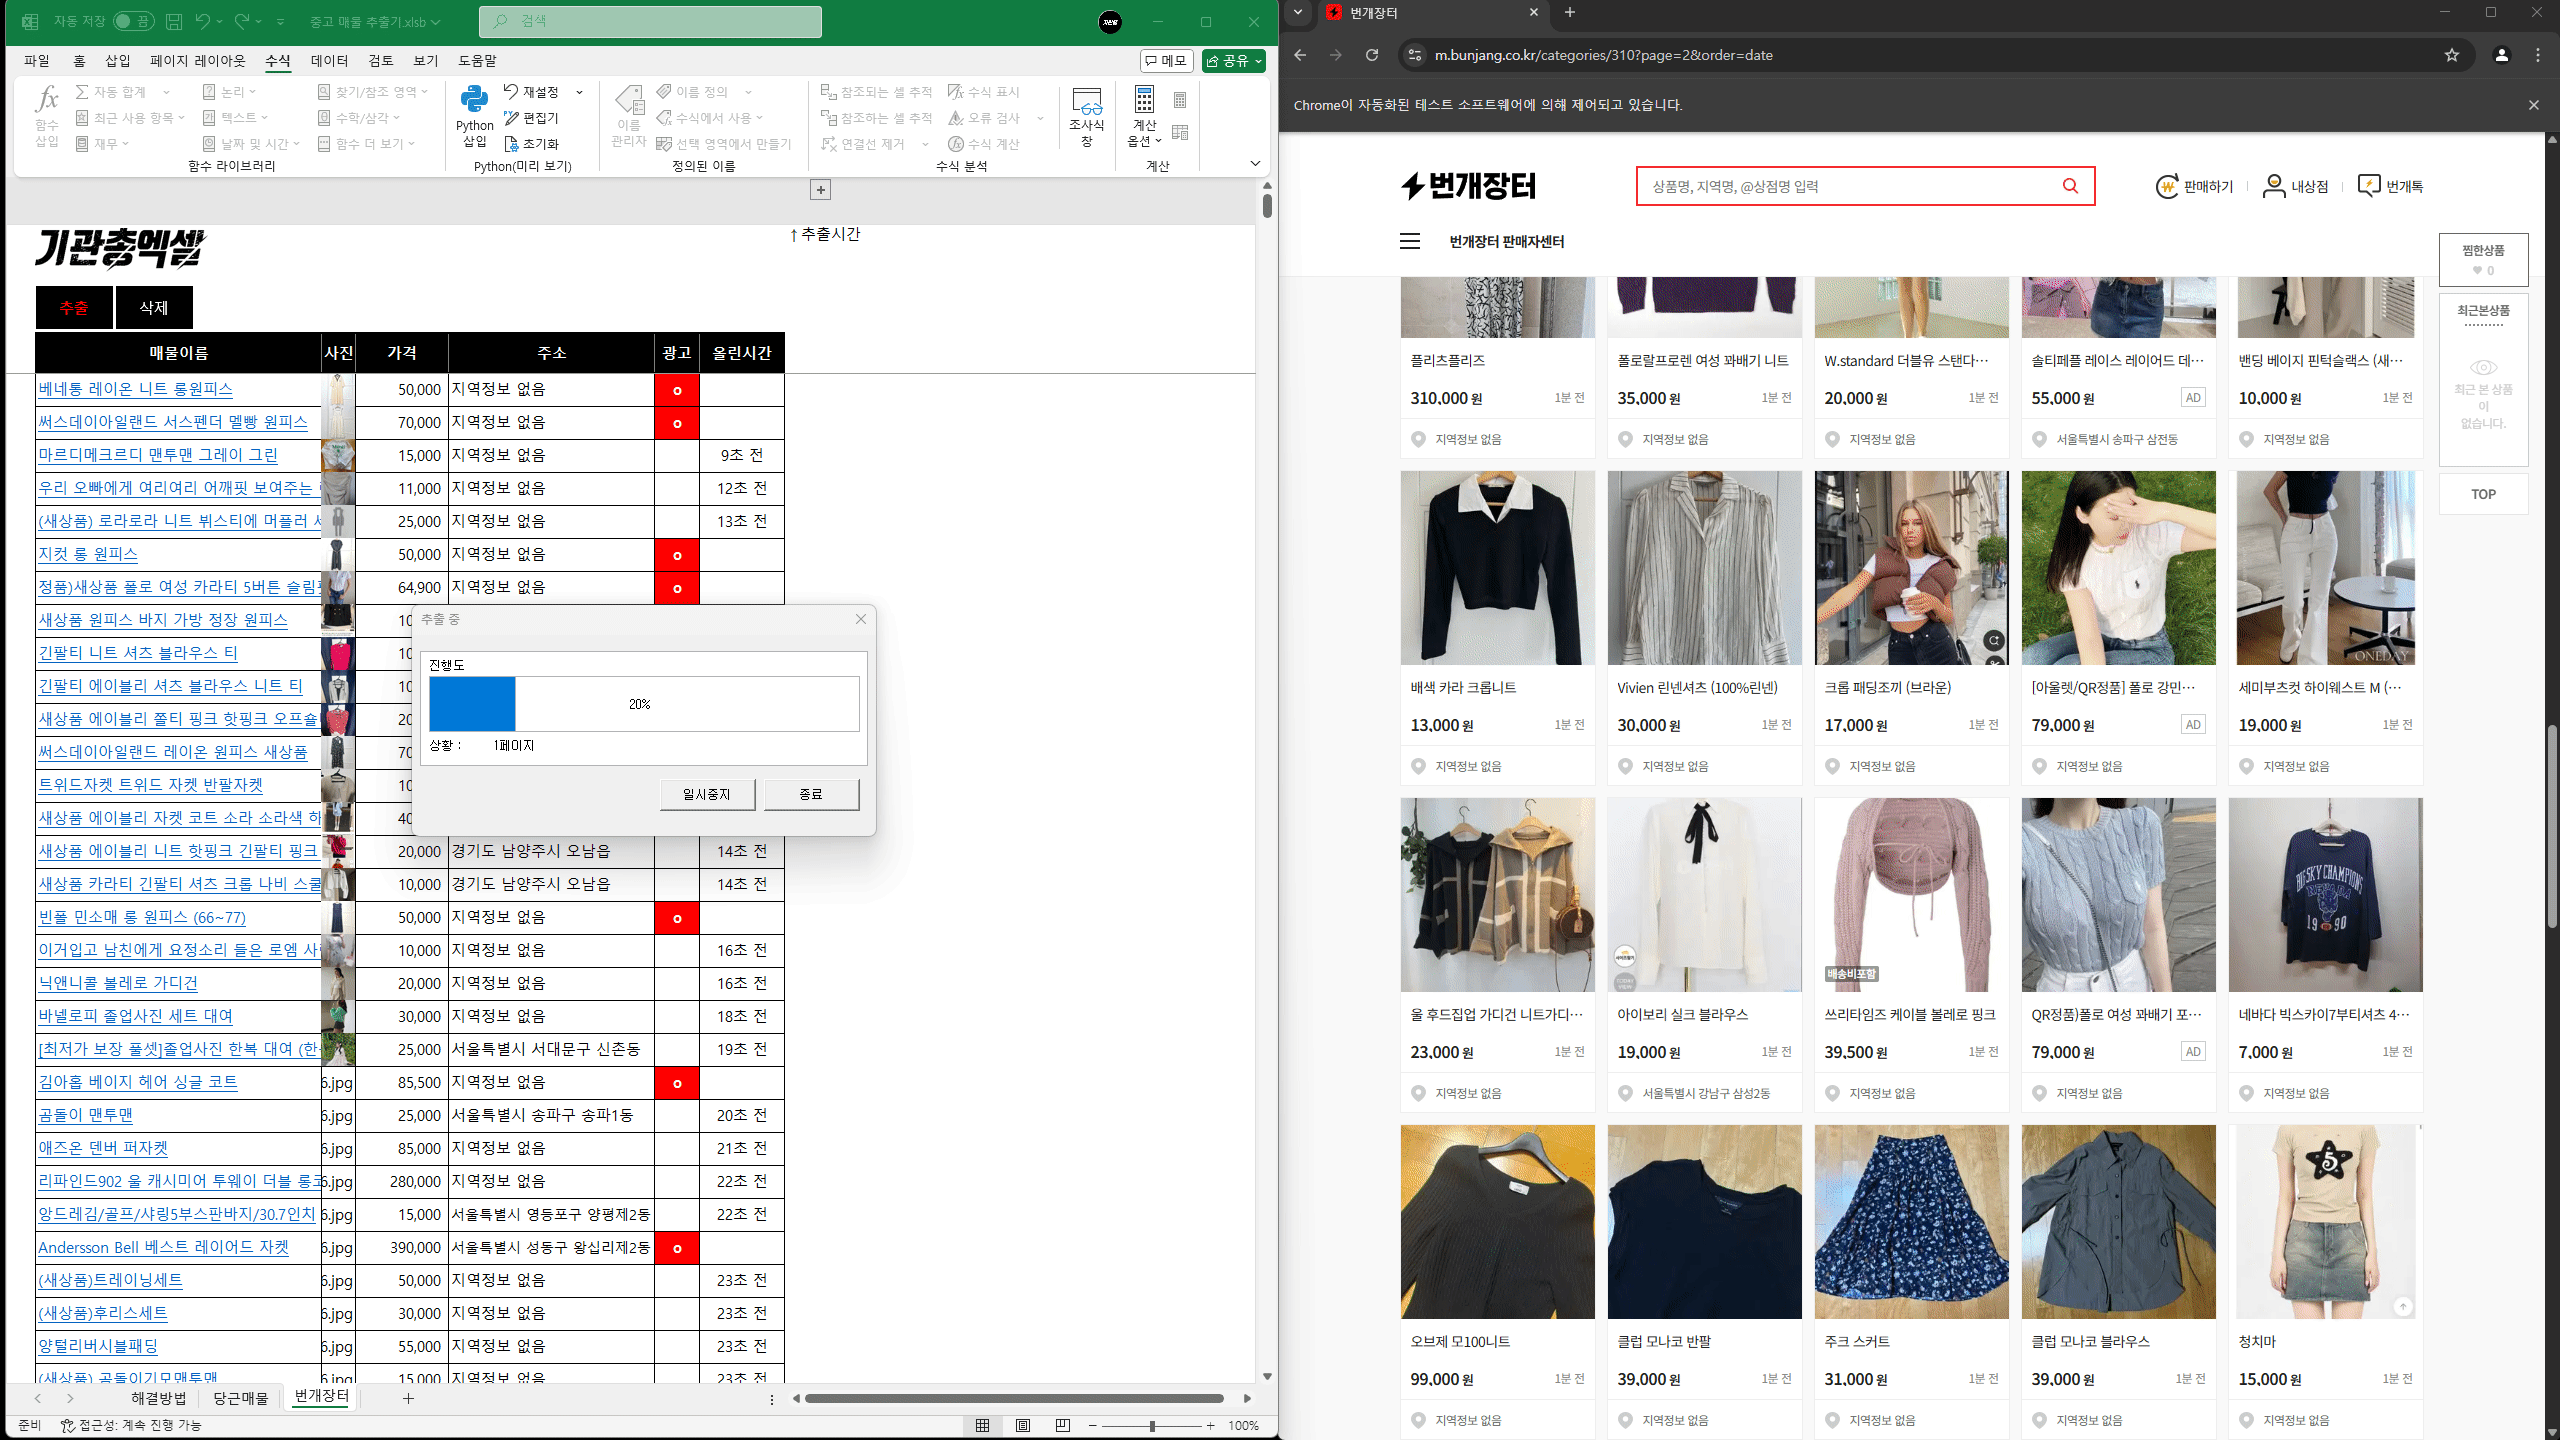
Task: Toggle 자동 저장 switch
Action: point(132,21)
